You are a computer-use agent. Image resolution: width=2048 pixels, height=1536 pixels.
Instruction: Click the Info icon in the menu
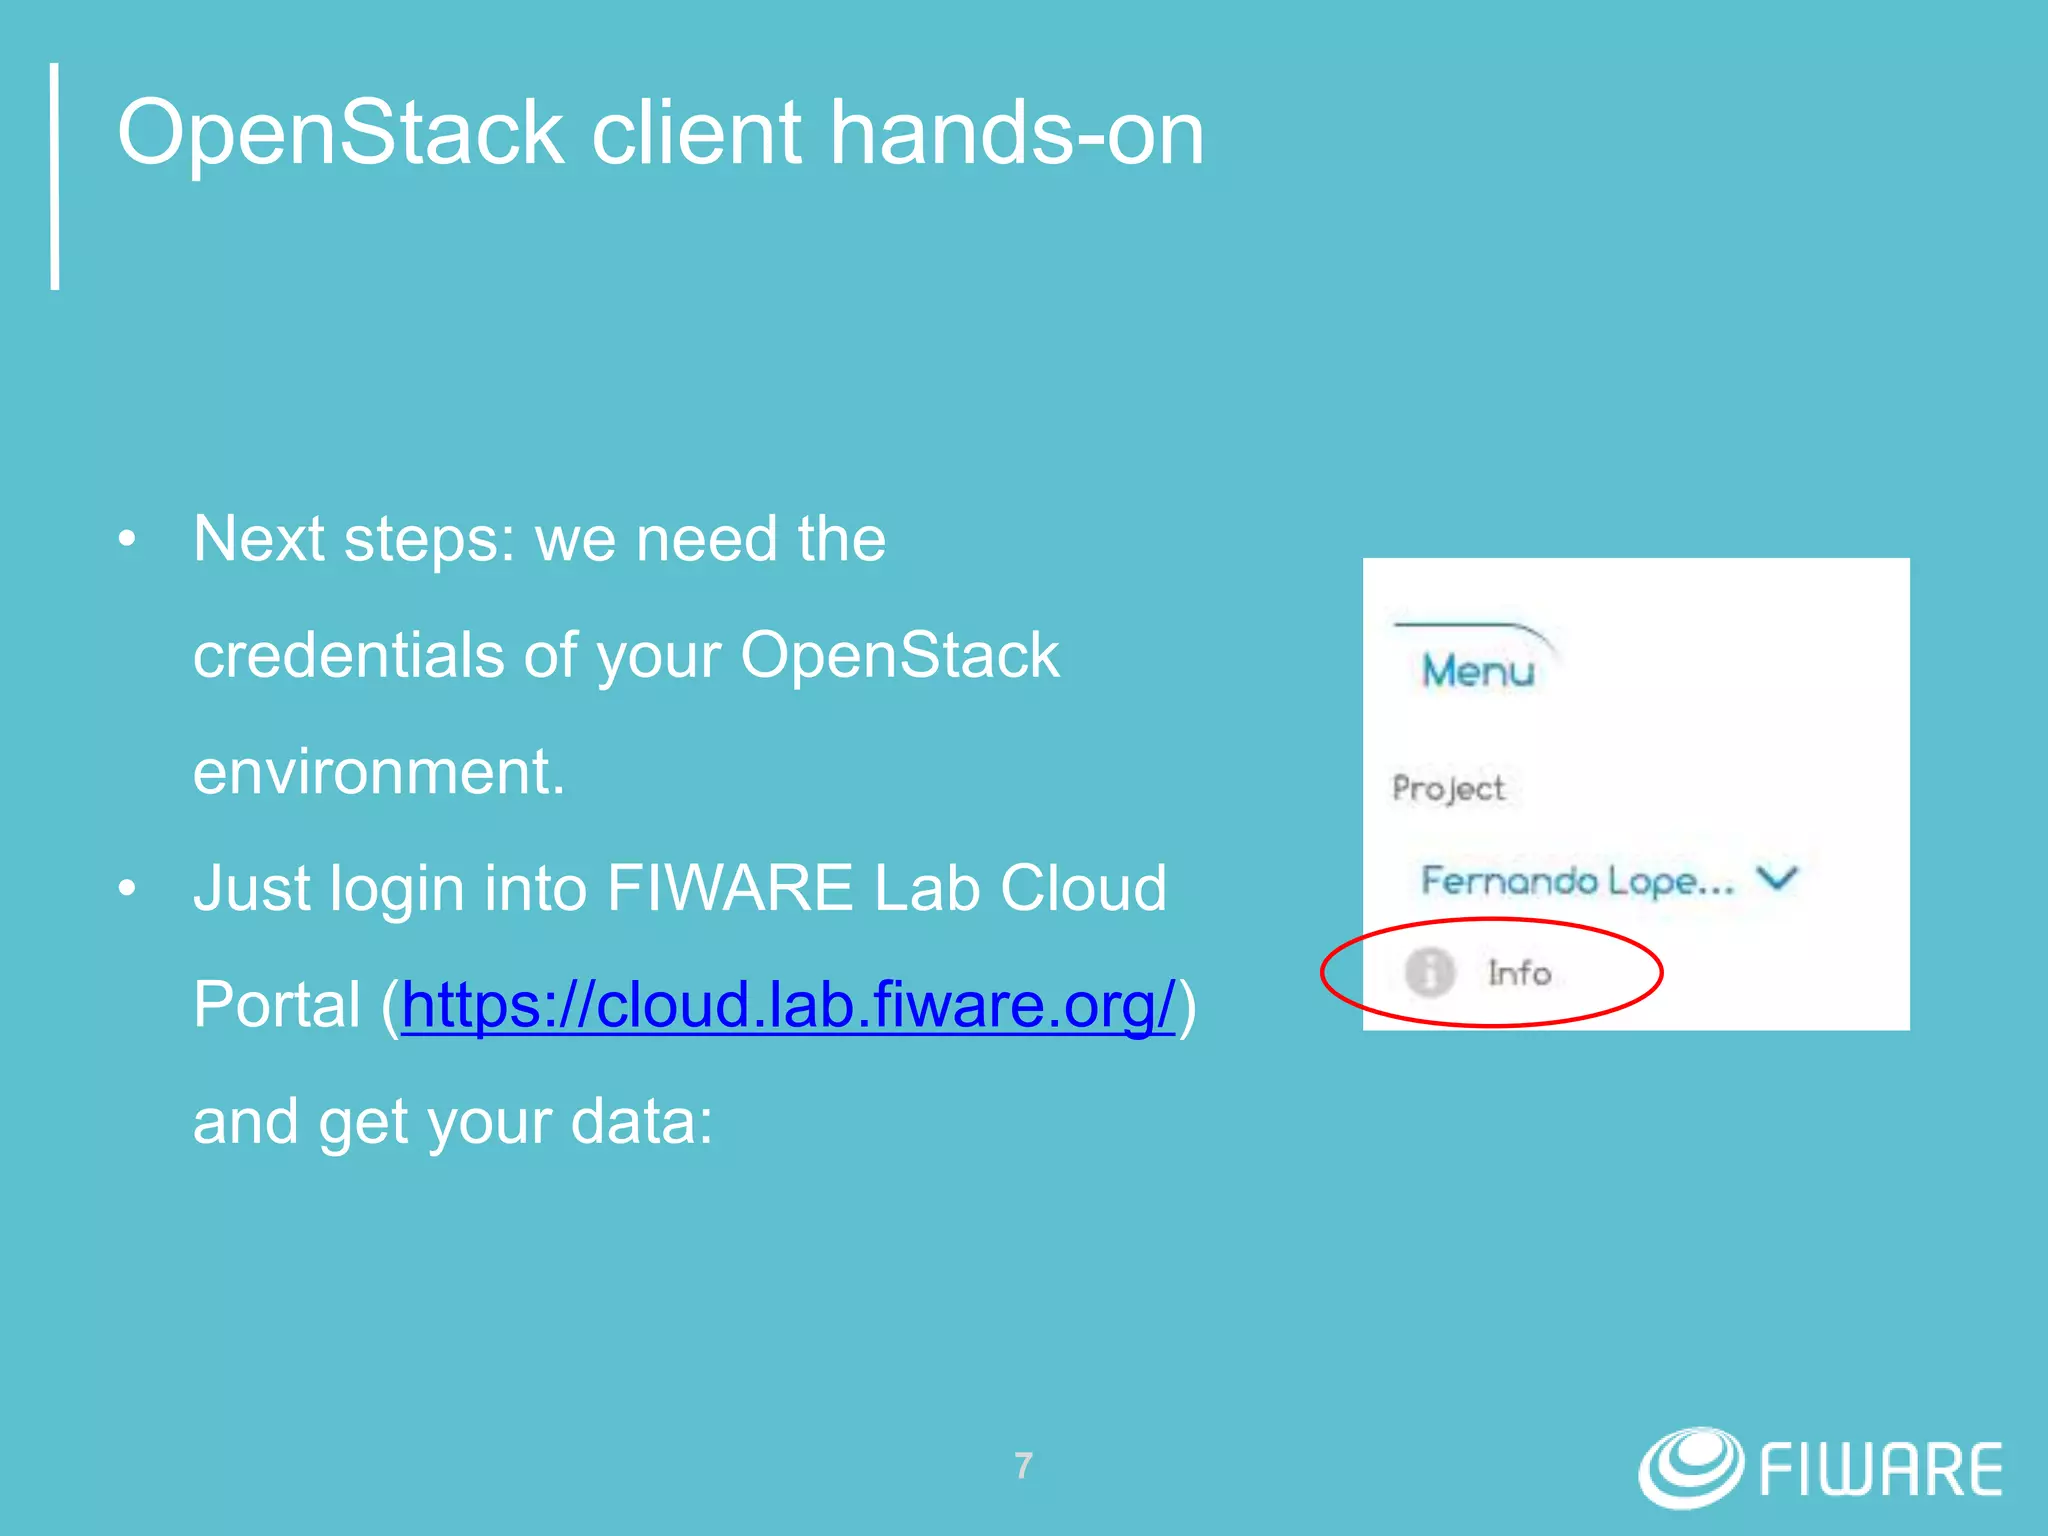pos(1429,972)
